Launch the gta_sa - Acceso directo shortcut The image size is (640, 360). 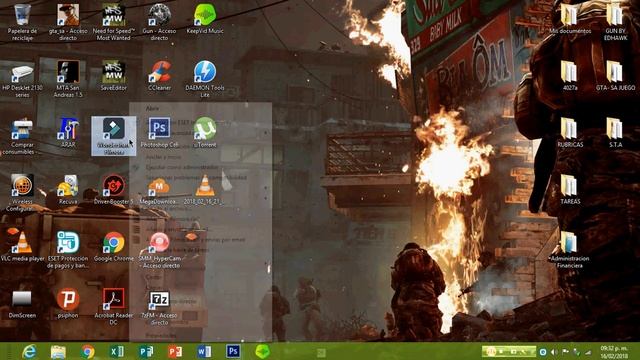pos(68,22)
